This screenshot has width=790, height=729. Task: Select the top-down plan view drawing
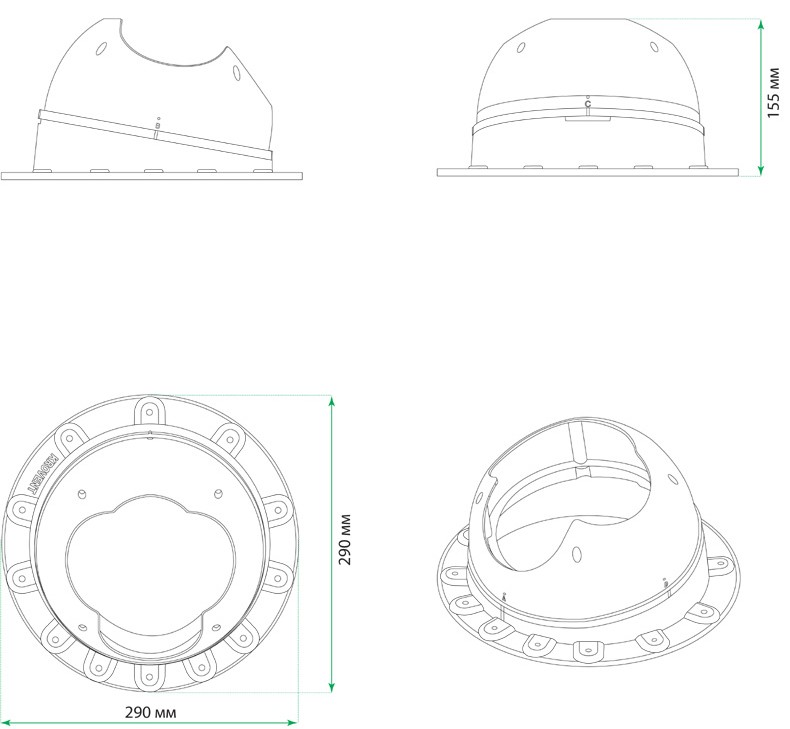click(150, 545)
